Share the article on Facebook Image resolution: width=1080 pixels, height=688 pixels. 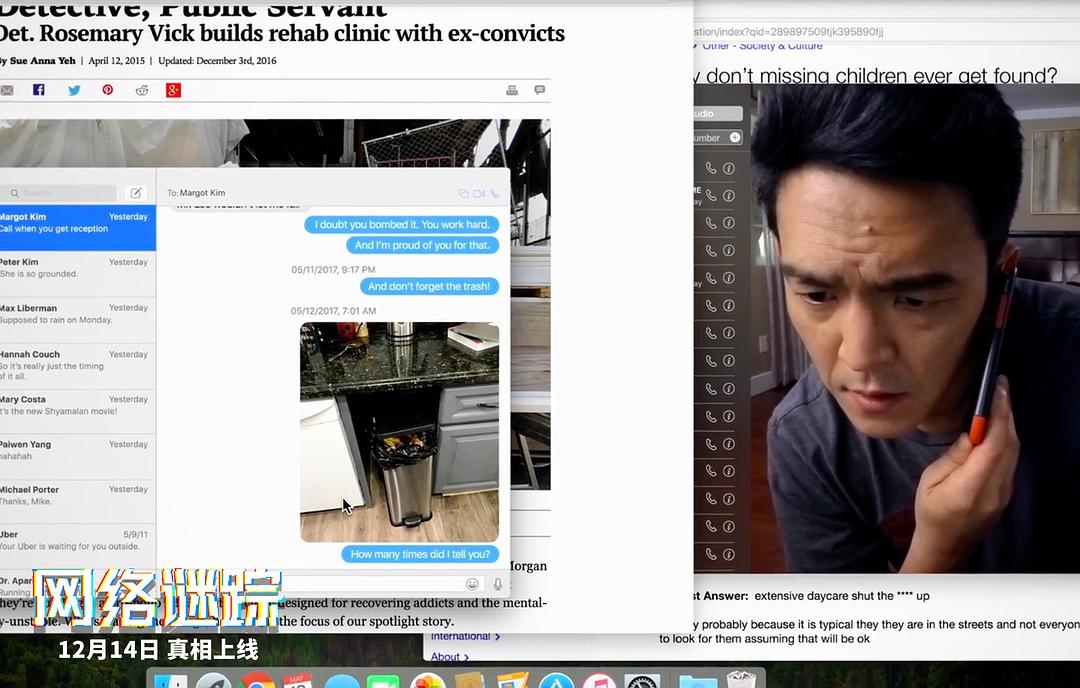(x=39, y=90)
